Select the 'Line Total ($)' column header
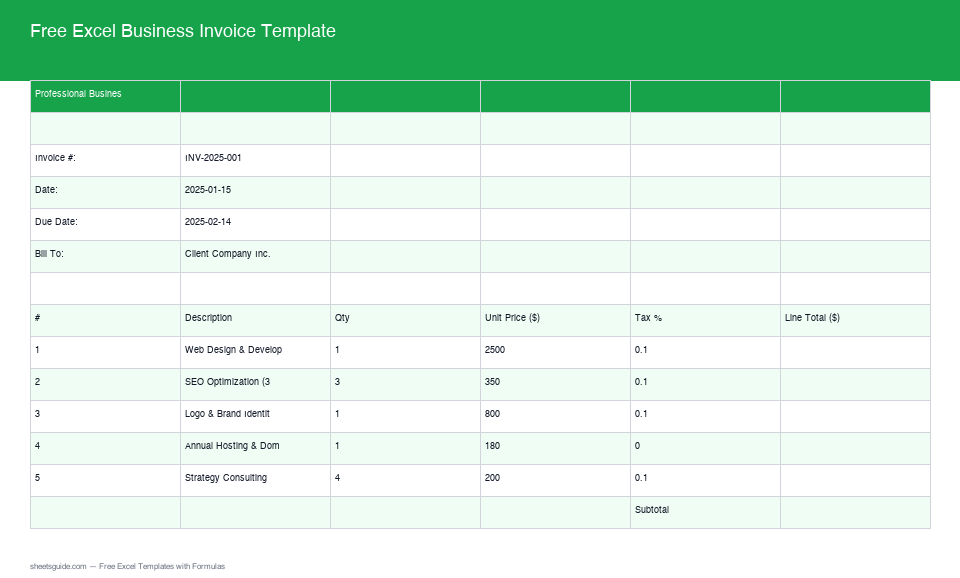Viewport: 960px width, 578px height. 855,319
